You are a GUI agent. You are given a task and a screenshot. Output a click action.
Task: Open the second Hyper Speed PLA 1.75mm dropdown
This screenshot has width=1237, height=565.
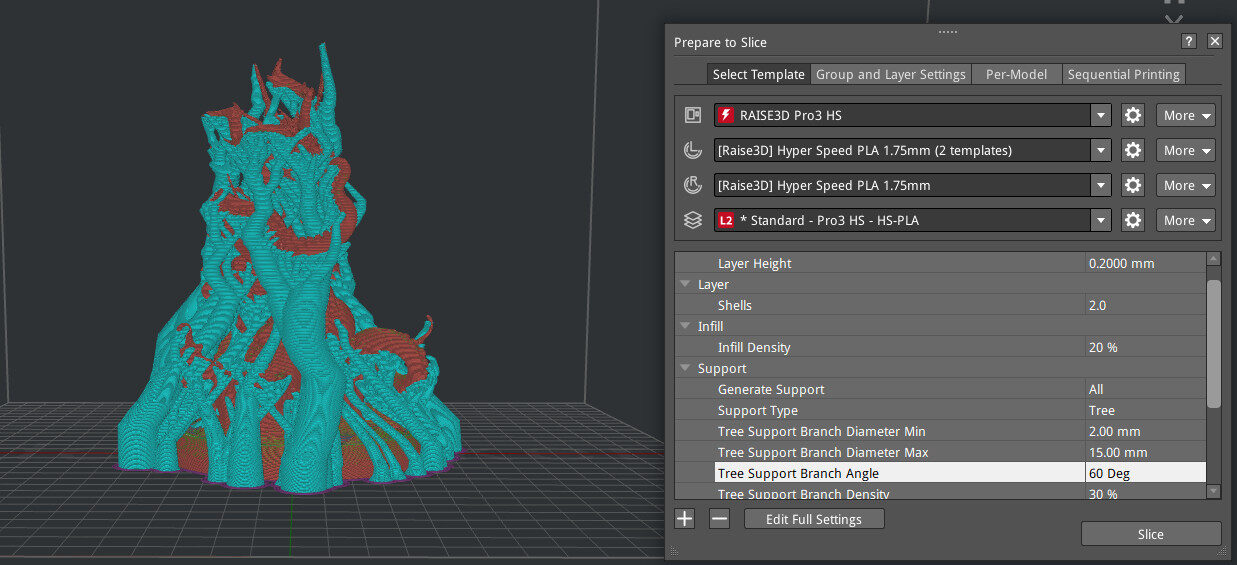(1101, 185)
